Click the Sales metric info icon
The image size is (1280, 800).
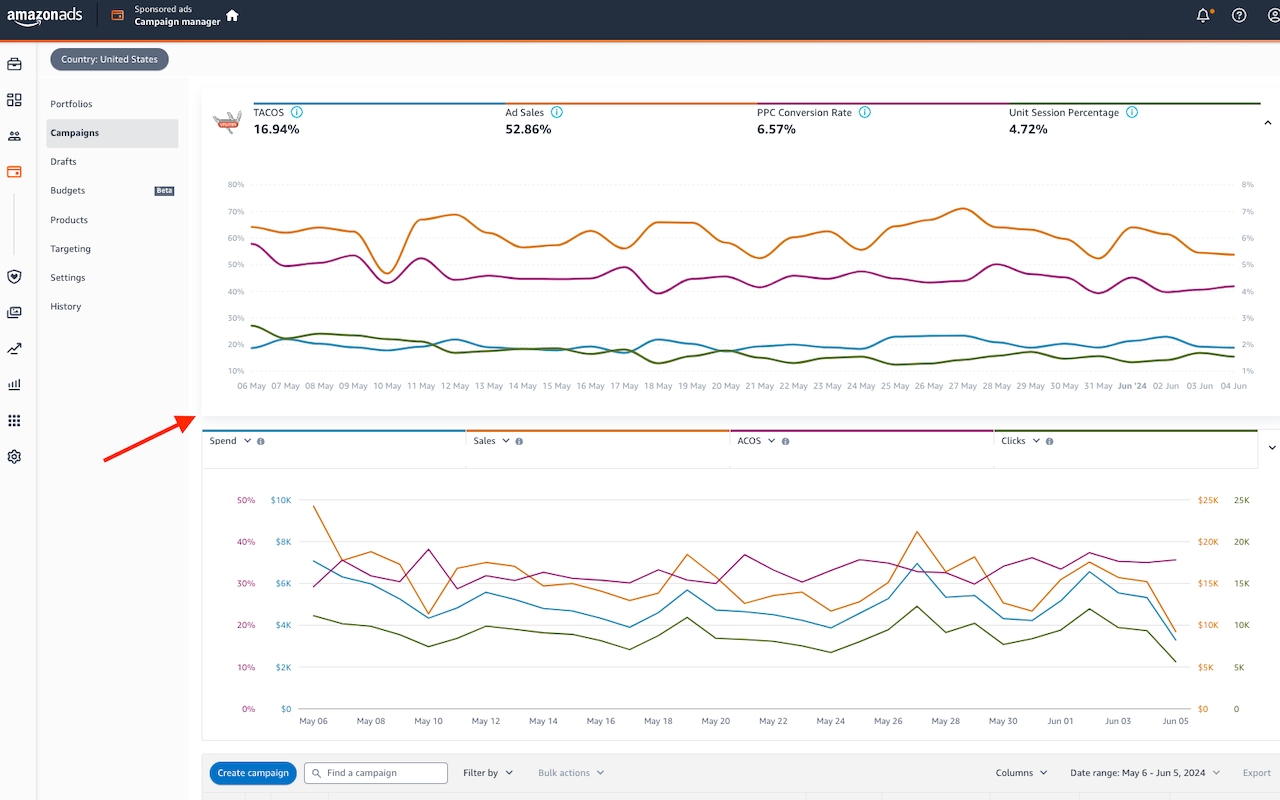[519, 441]
